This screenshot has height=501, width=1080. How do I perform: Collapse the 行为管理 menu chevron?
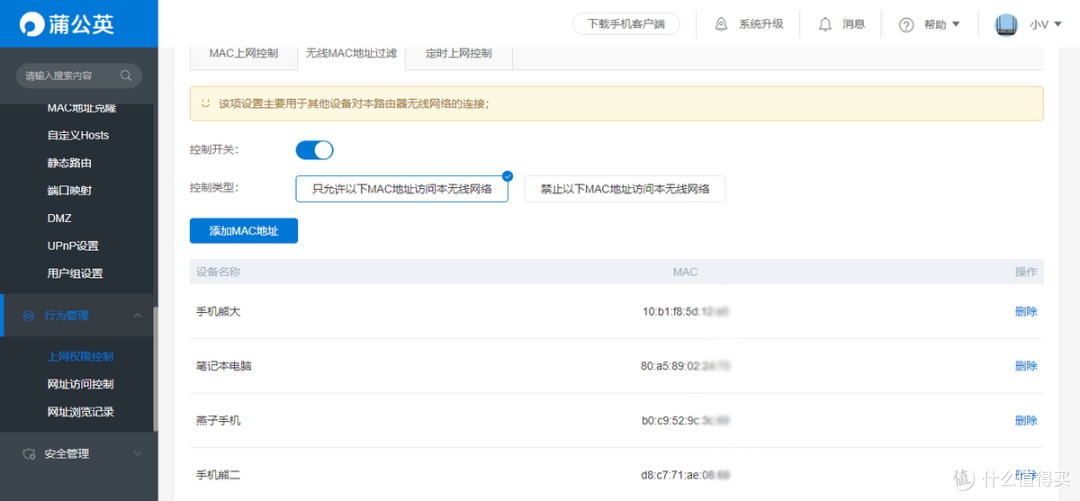click(137, 316)
